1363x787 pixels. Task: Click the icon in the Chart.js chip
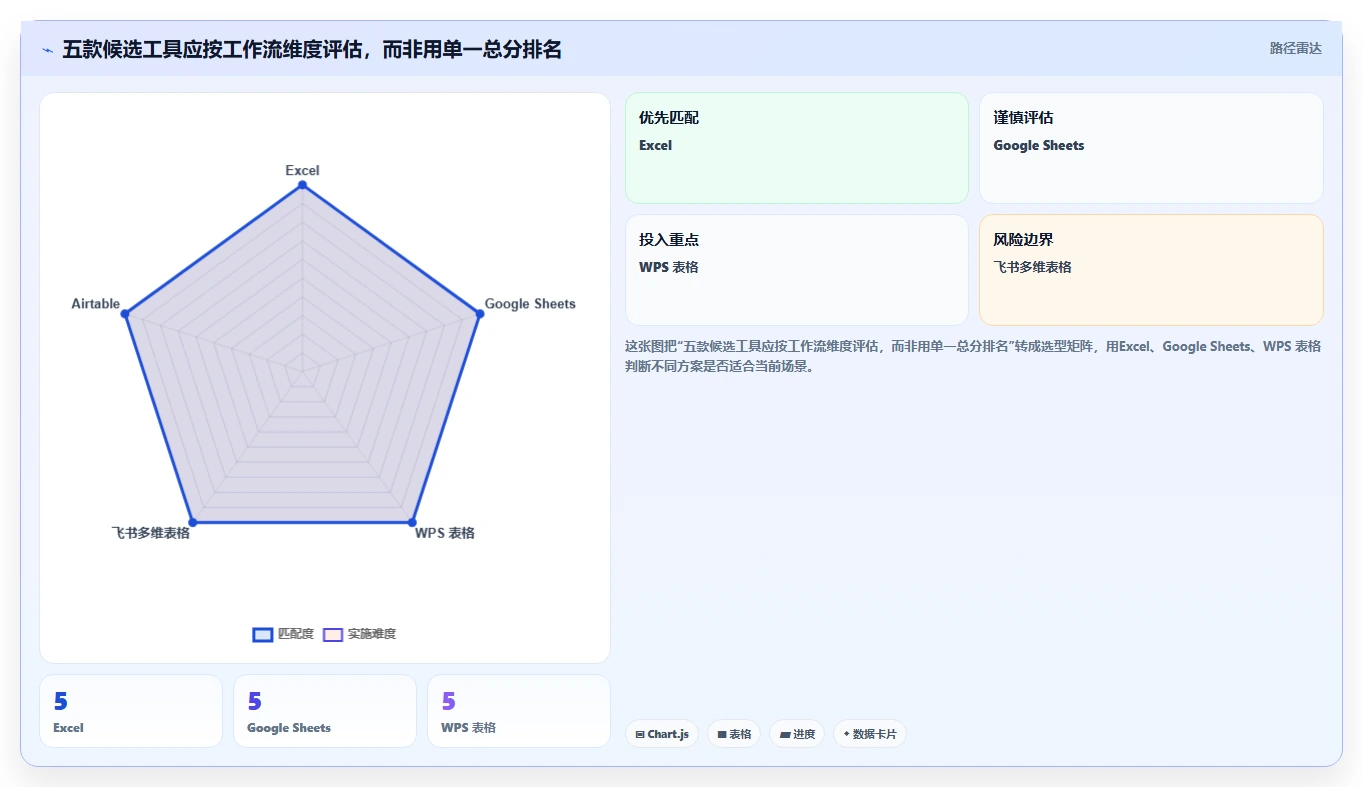640,734
